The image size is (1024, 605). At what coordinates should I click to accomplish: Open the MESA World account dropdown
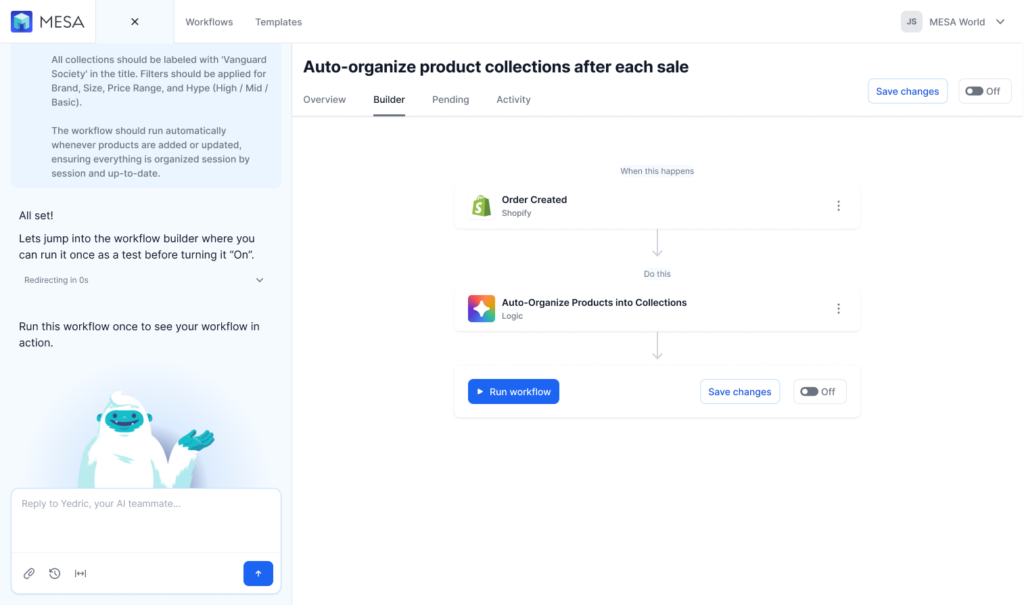tap(966, 21)
